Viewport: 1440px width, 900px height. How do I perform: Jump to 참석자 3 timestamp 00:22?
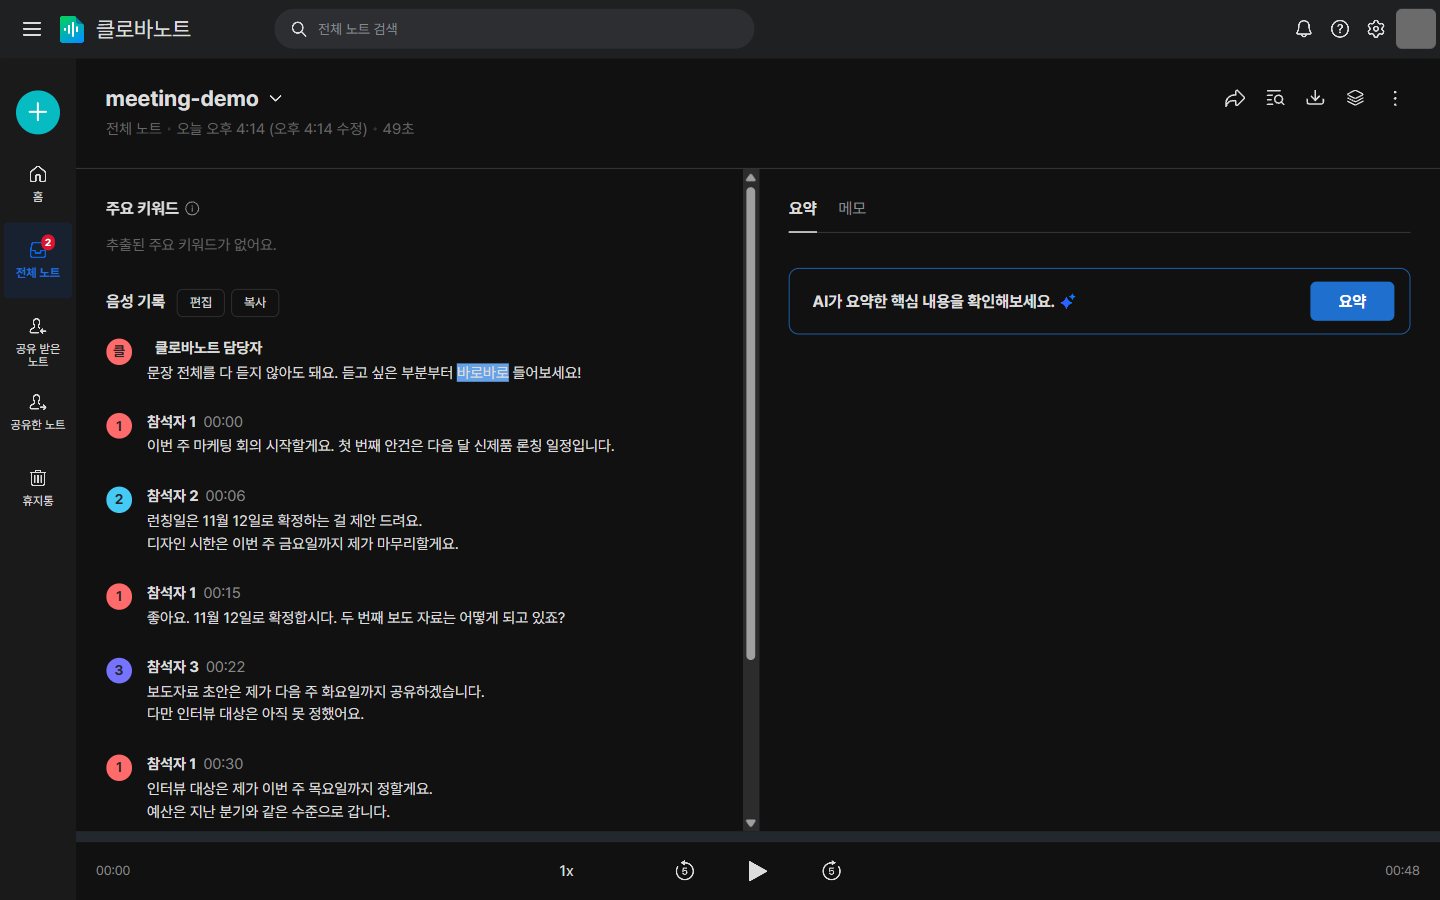click(x=225, y=667)
